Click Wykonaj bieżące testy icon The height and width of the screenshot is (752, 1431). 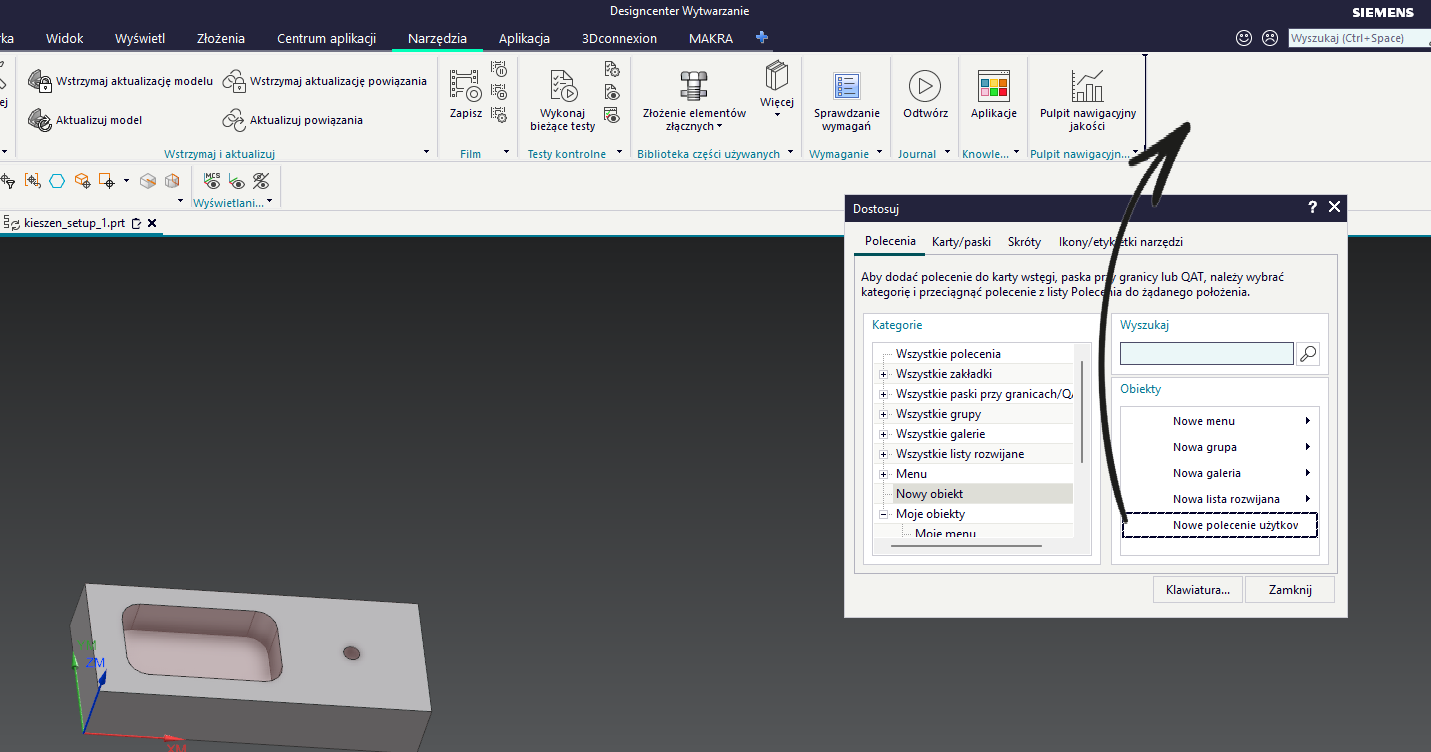pos(563,86)
